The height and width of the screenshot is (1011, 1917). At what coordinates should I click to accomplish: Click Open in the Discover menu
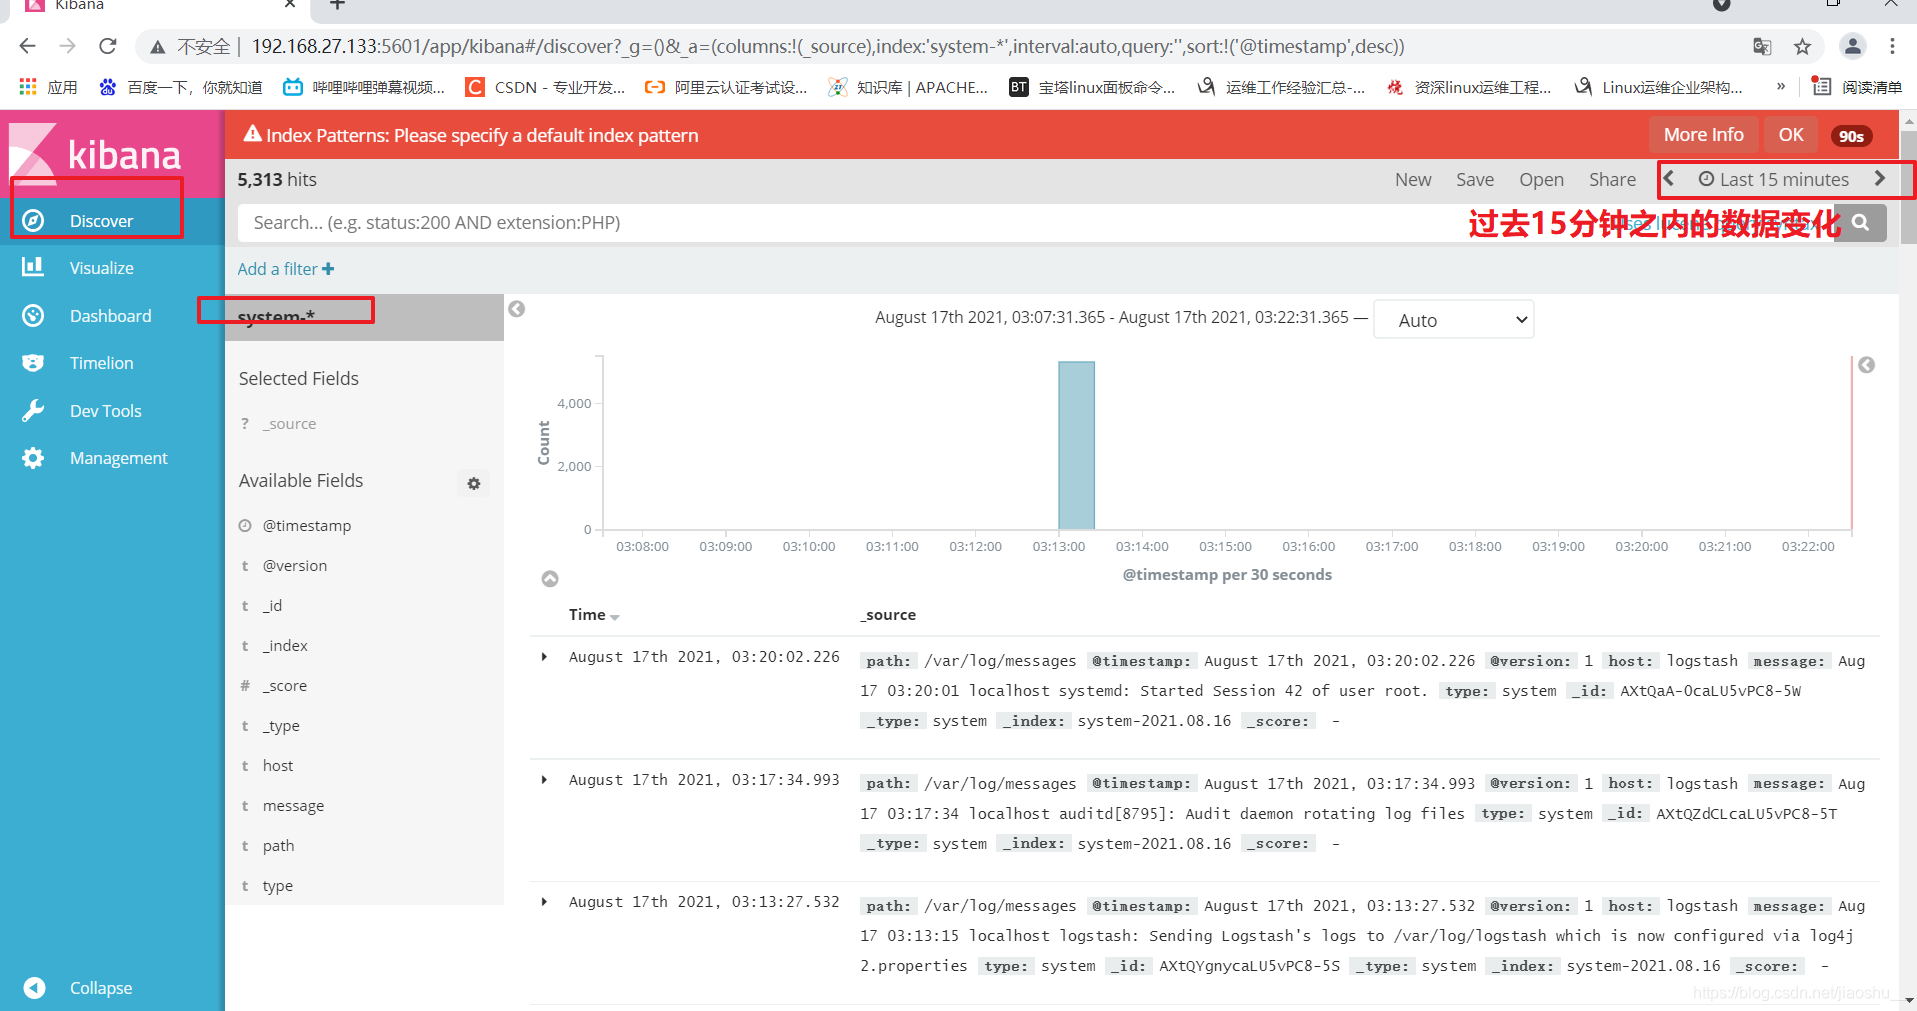(1541, 179)
